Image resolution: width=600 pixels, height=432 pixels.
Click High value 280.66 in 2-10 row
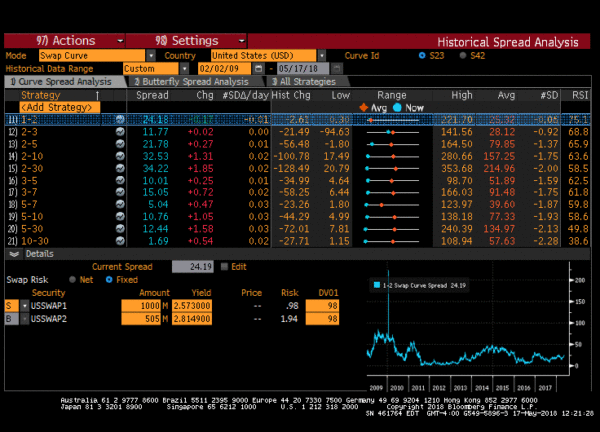click(457, 156)
